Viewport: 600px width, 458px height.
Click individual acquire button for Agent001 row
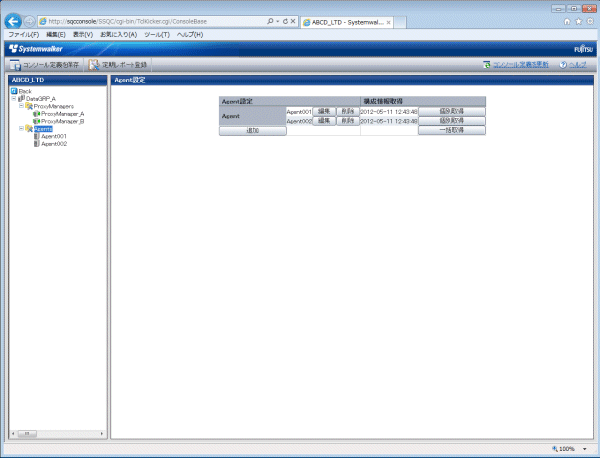pos(452,111)
